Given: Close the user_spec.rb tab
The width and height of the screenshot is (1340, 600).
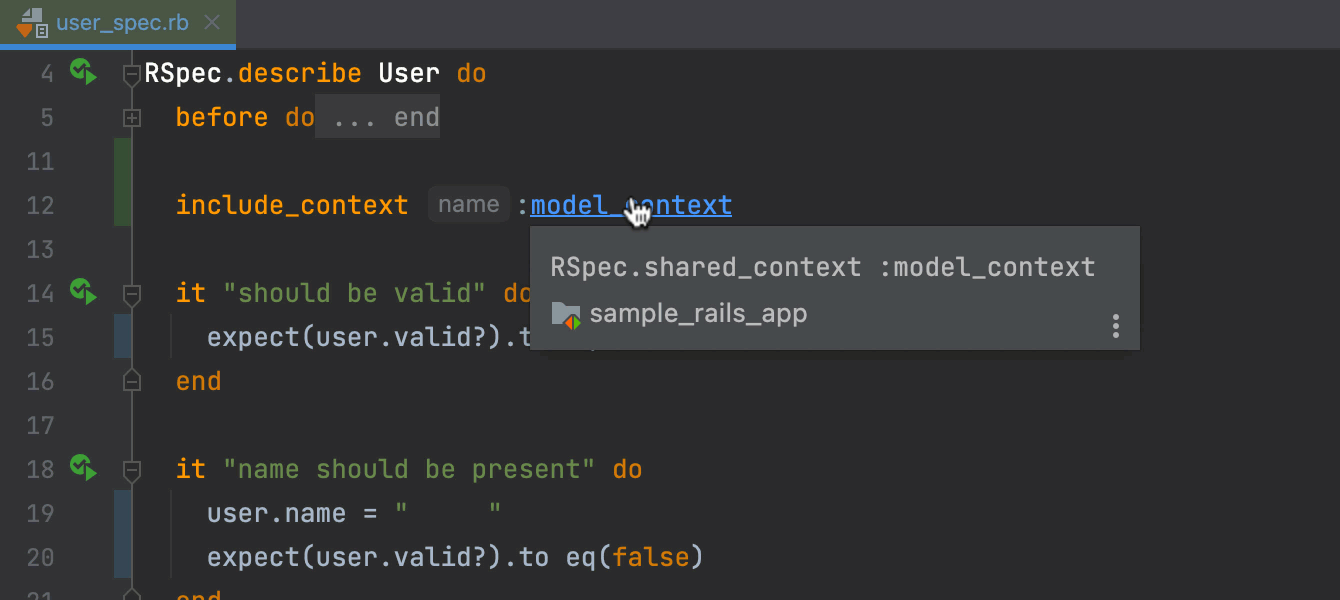Looking at the screenshot, I should click(x=211, y=22).
